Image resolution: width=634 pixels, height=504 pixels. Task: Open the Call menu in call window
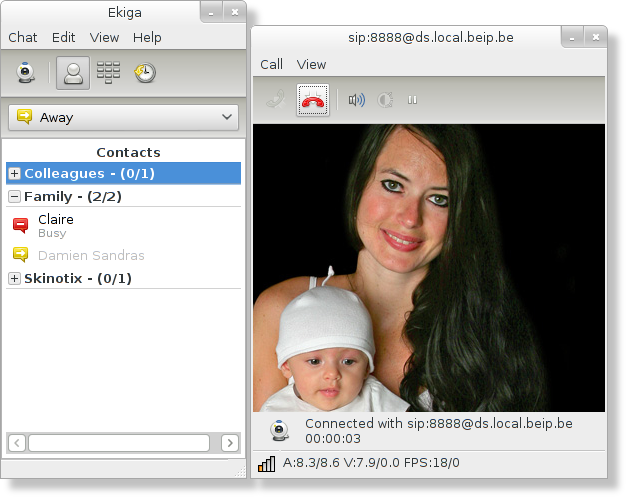click(271, 64)
